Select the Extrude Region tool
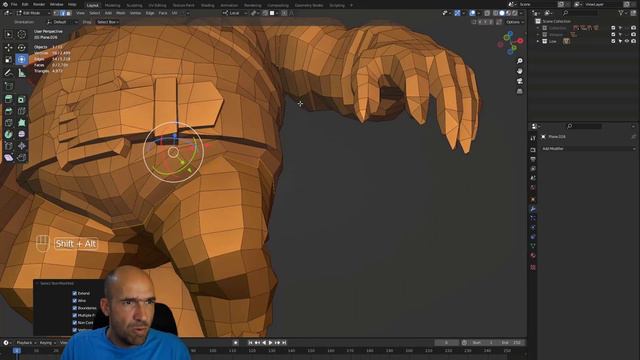The image size is (640, 360). (x=9, y=99)
